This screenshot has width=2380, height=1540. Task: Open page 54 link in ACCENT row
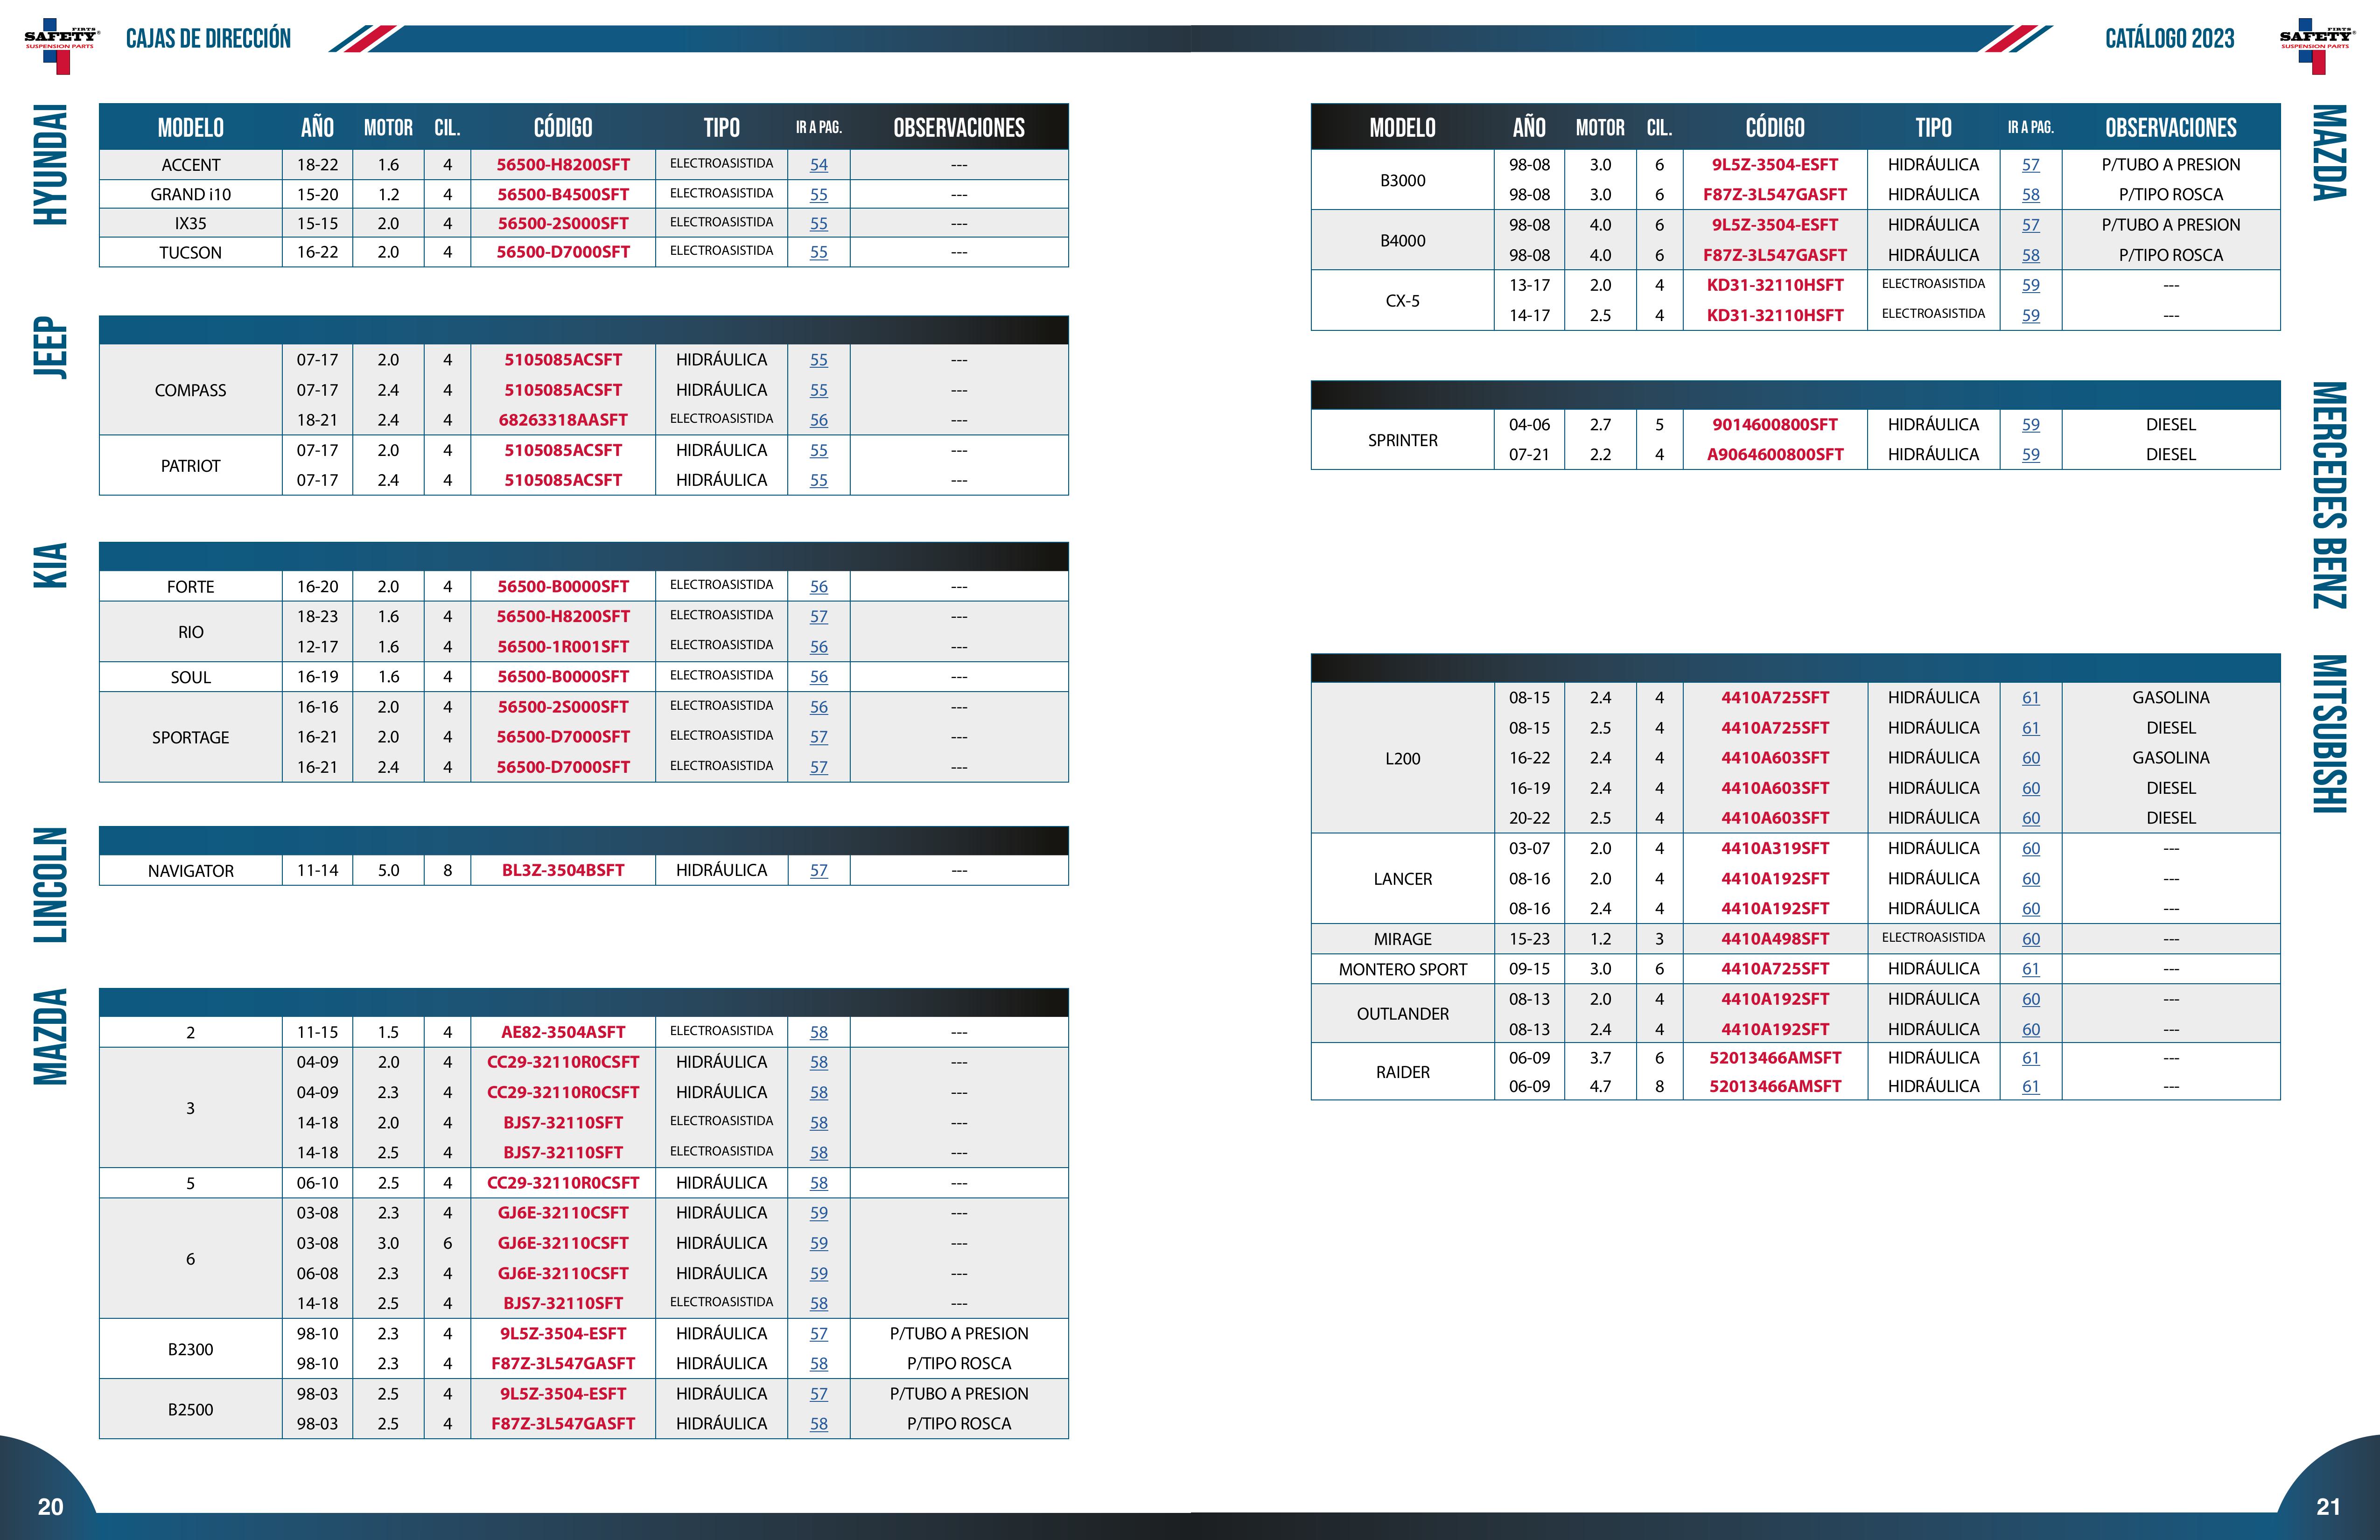pyautogui.click(x=819, y=165)
